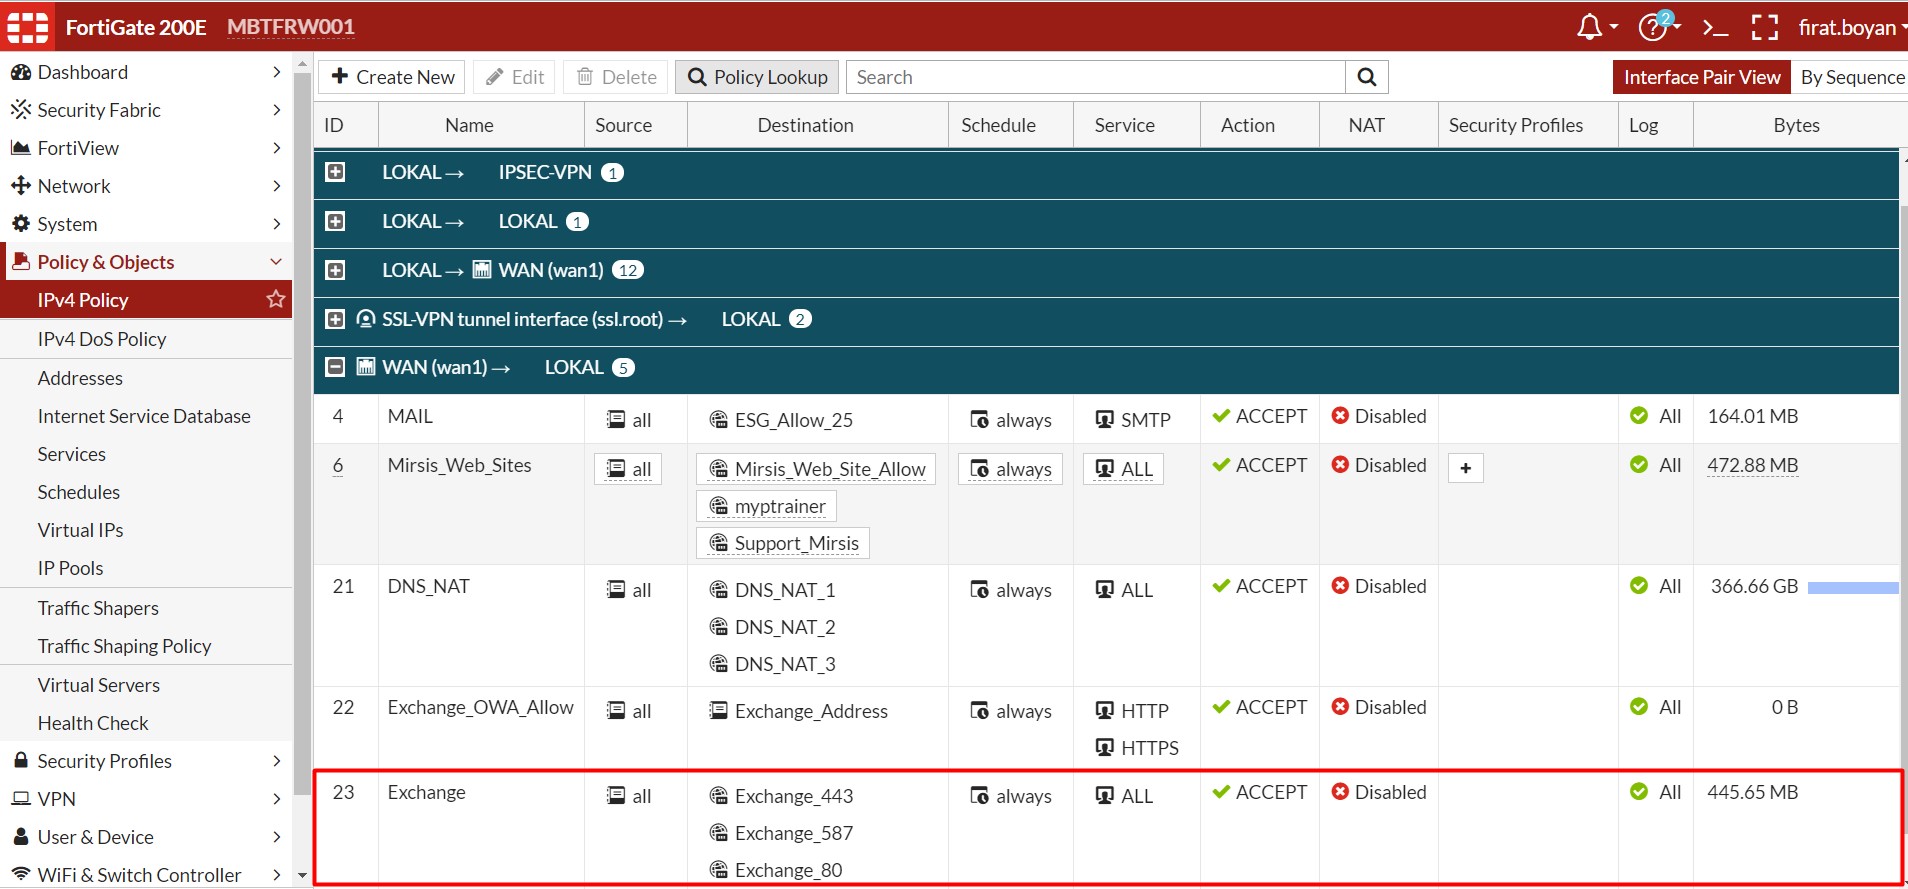Select the Exchange_OWA_Allow policy name

(481, 707)
